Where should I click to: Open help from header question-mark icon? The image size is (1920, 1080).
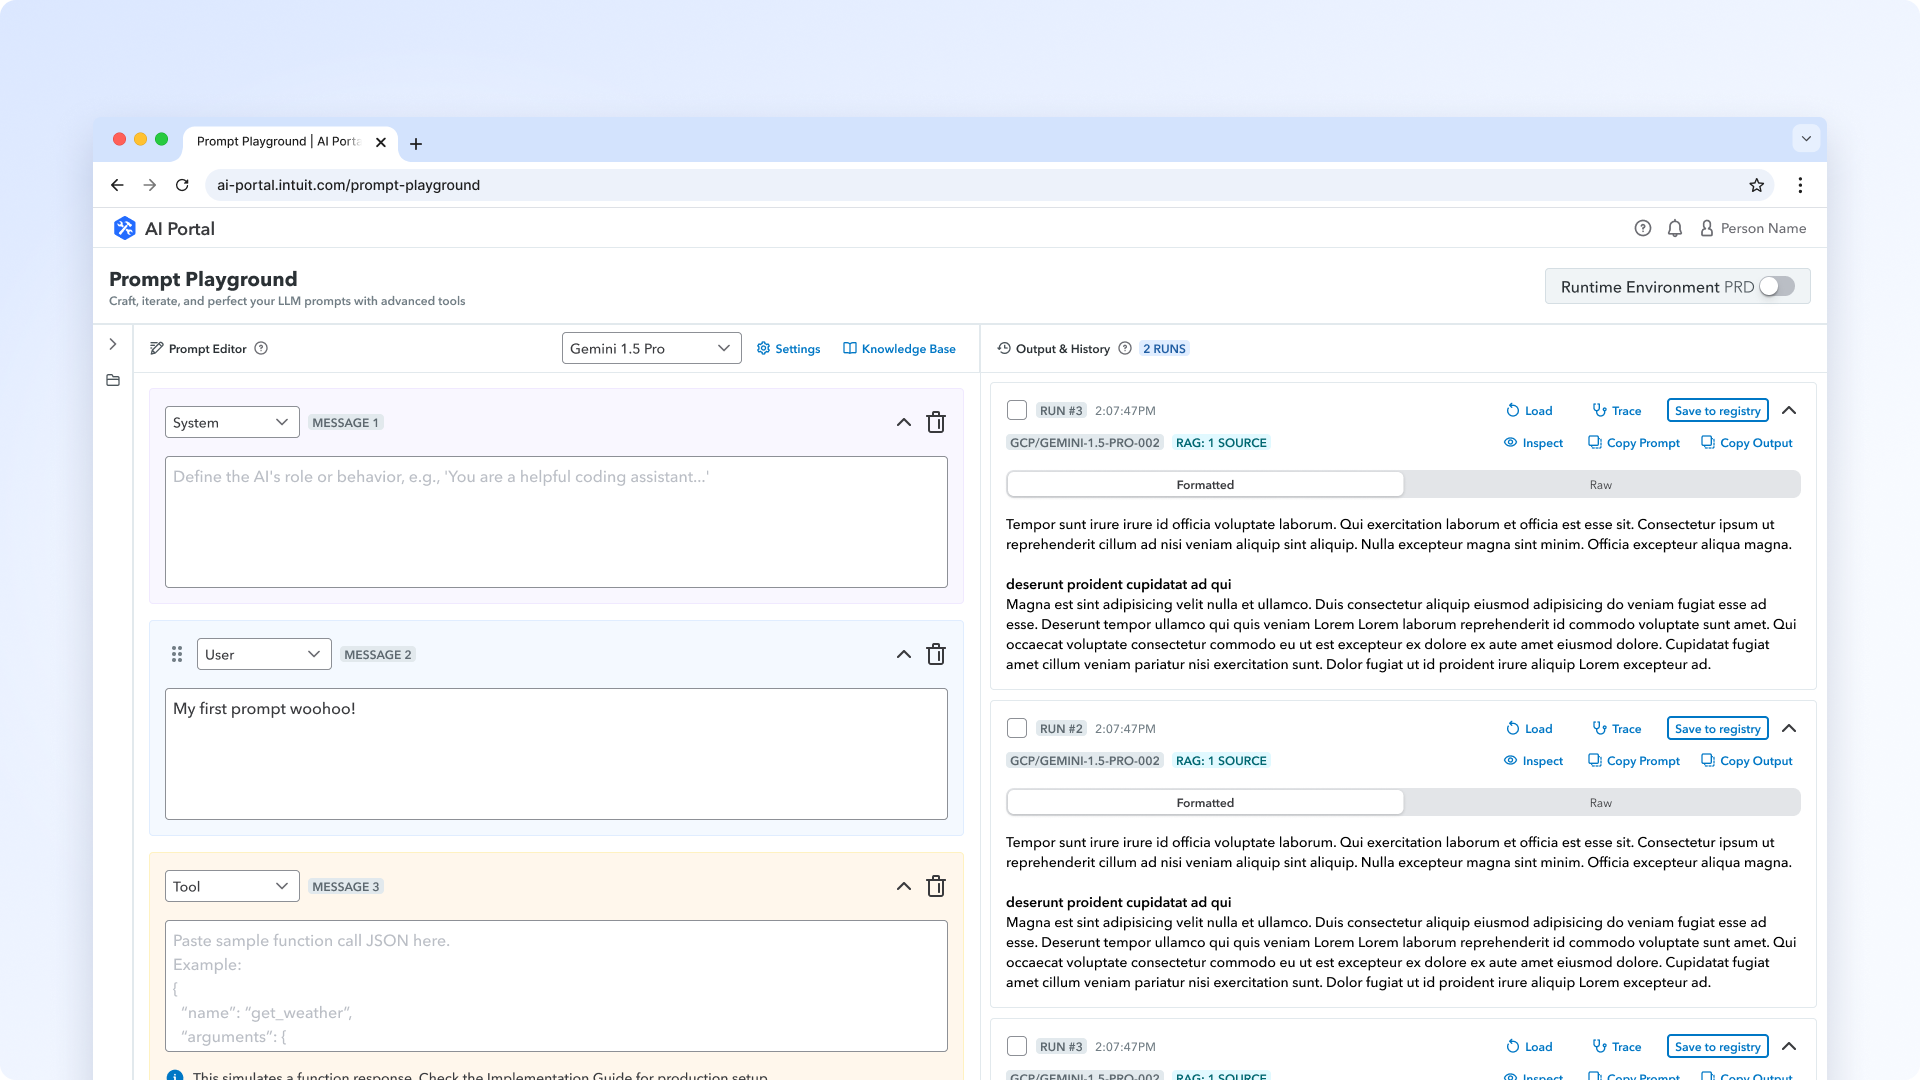pos(1643,228)
